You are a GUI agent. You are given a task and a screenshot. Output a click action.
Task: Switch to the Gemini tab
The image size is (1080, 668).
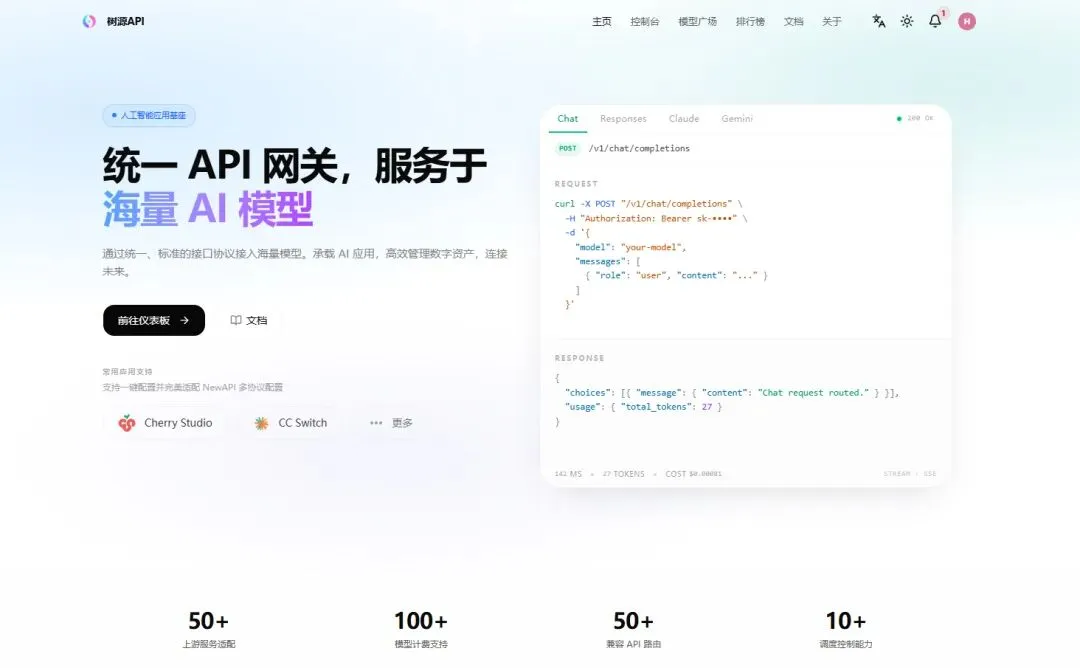pyautogui.click(x=737, y=118)
